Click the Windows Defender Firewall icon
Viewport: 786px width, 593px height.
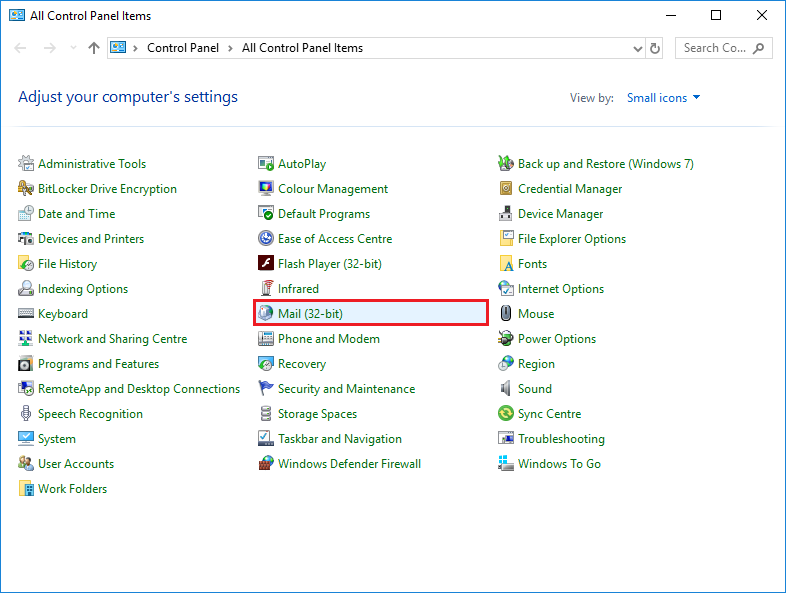[266, 464]
